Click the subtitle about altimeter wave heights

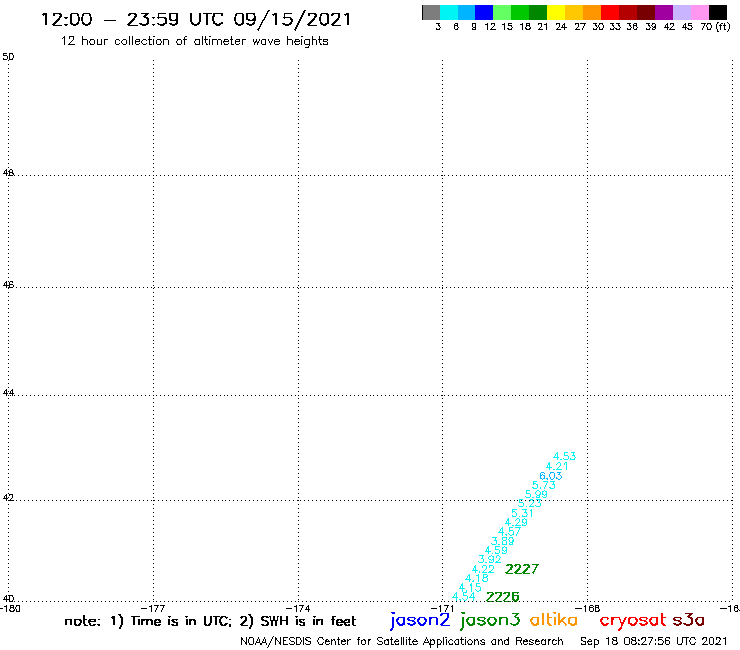[194, 41]
